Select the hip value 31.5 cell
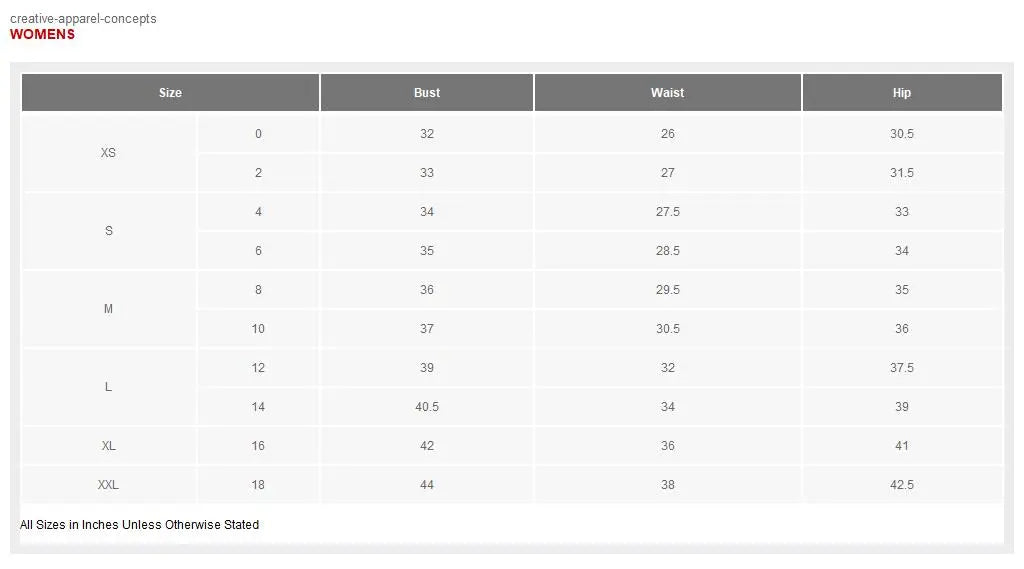Screen dimensions: 1024x569 pyautogui.click(x=902, y=173)
